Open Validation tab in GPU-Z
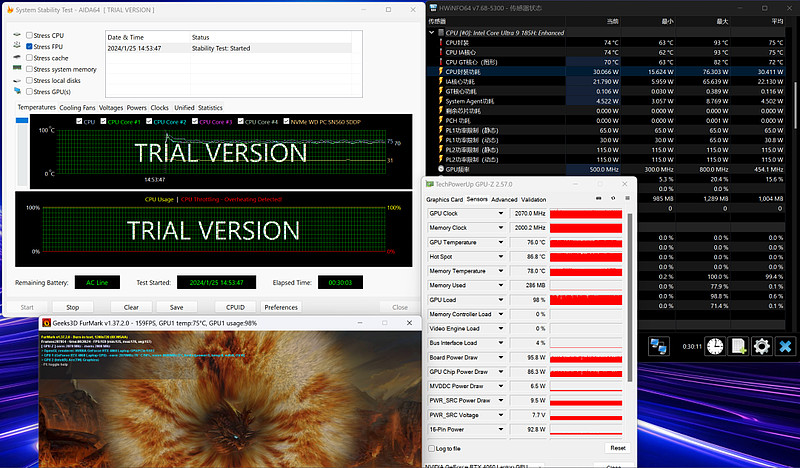The image size is (800, 468). (534, 200)
